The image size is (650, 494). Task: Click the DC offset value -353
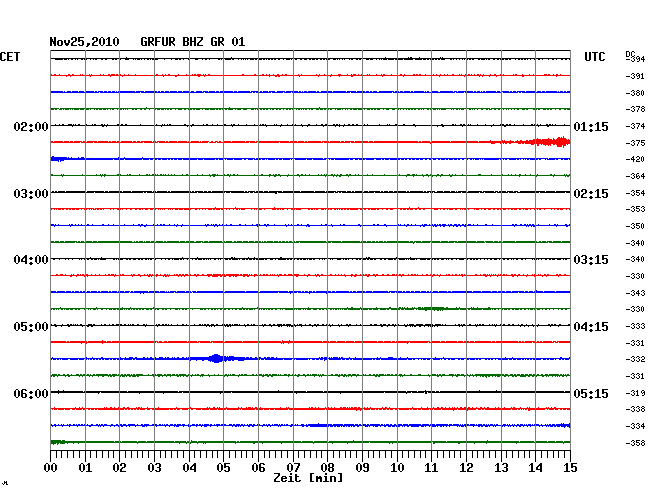(x=635, y=210)
